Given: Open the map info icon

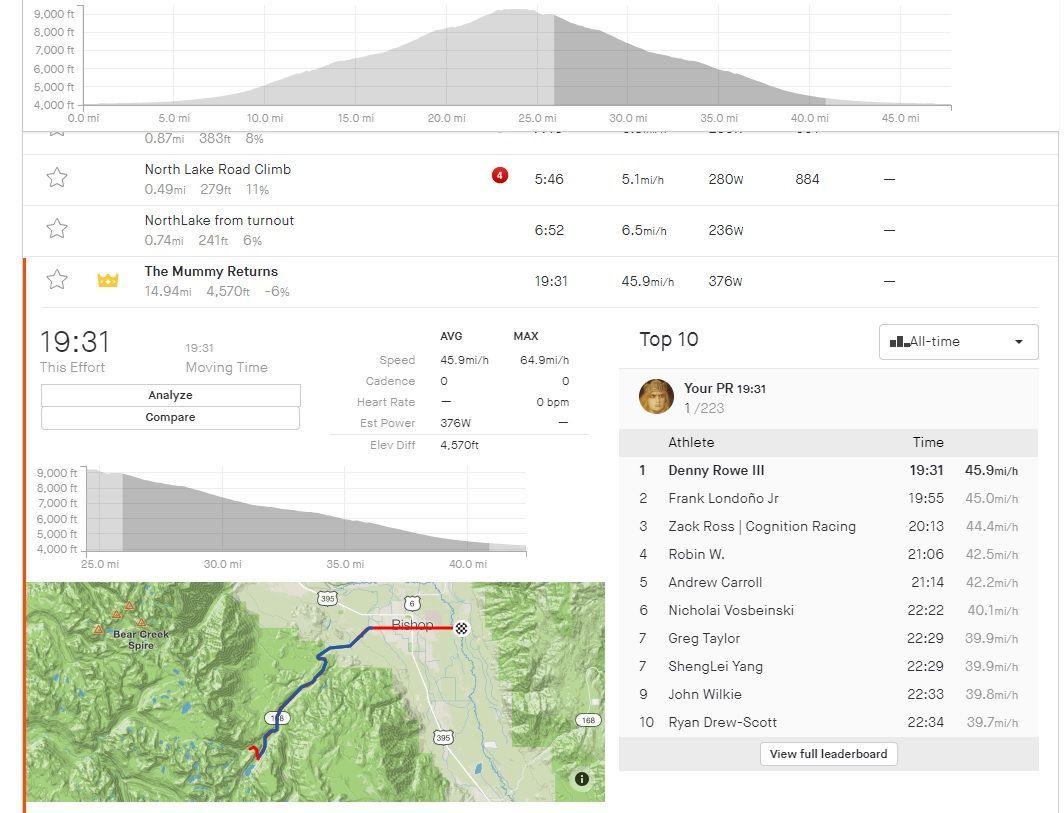Looking at the screenshot, I should click(582, 779).
